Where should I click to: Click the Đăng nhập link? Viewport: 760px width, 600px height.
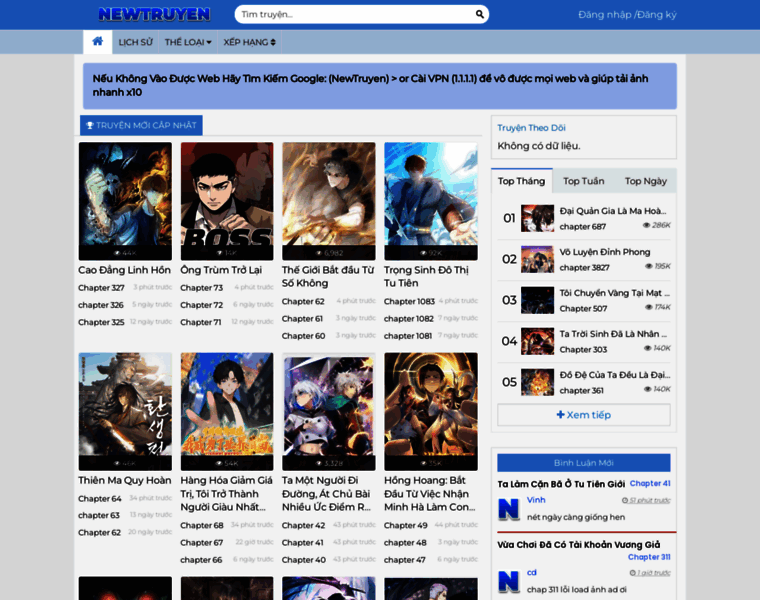click(605, 15)
